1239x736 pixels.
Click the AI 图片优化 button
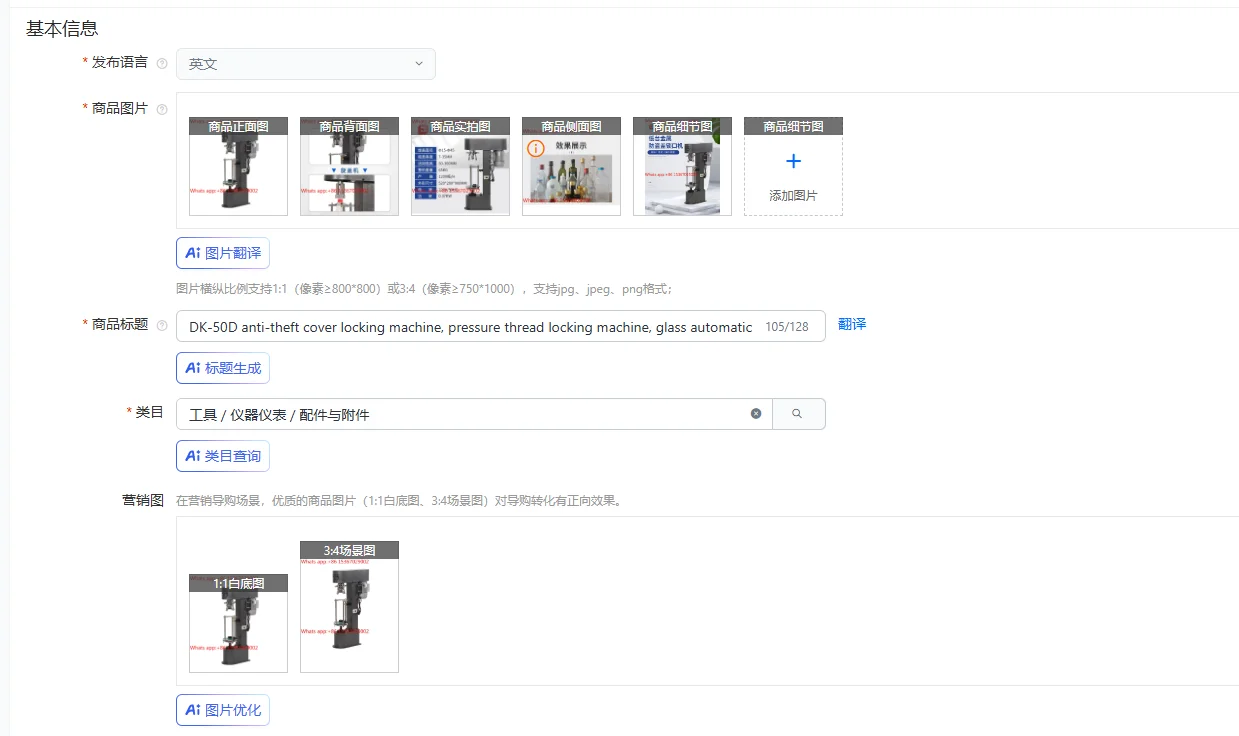click(x=223, y=710)
